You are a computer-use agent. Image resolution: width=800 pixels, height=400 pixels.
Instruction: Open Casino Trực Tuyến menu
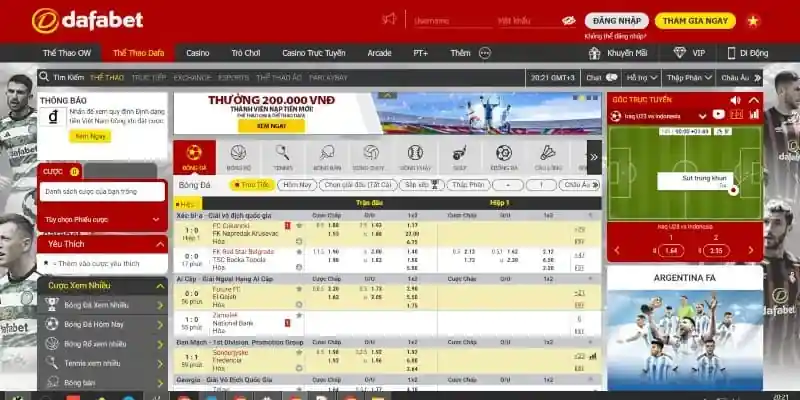(x=314, y=53)
